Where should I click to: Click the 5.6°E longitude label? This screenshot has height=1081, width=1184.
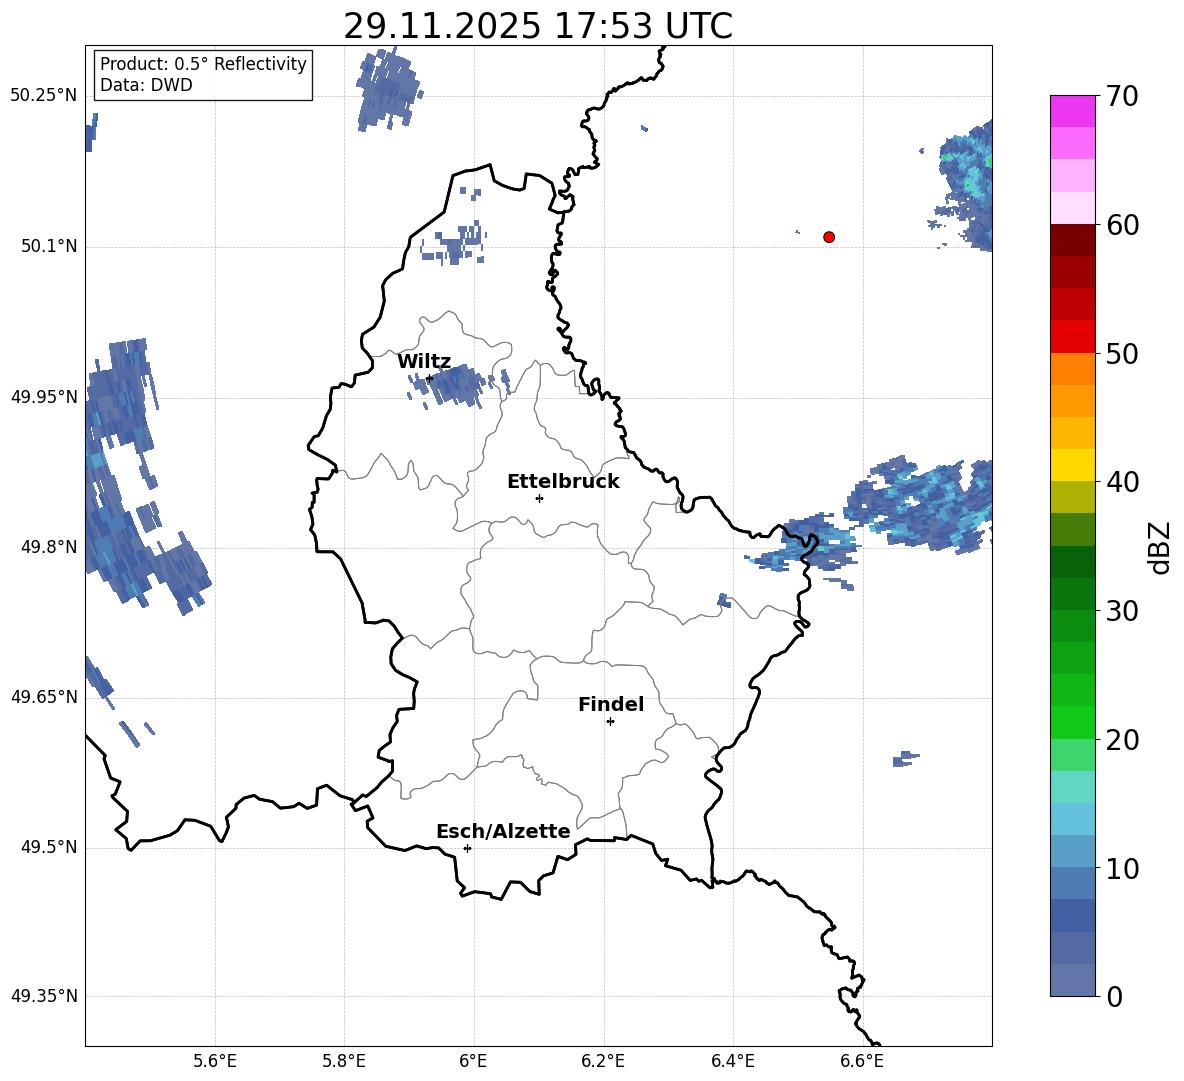215,1061
